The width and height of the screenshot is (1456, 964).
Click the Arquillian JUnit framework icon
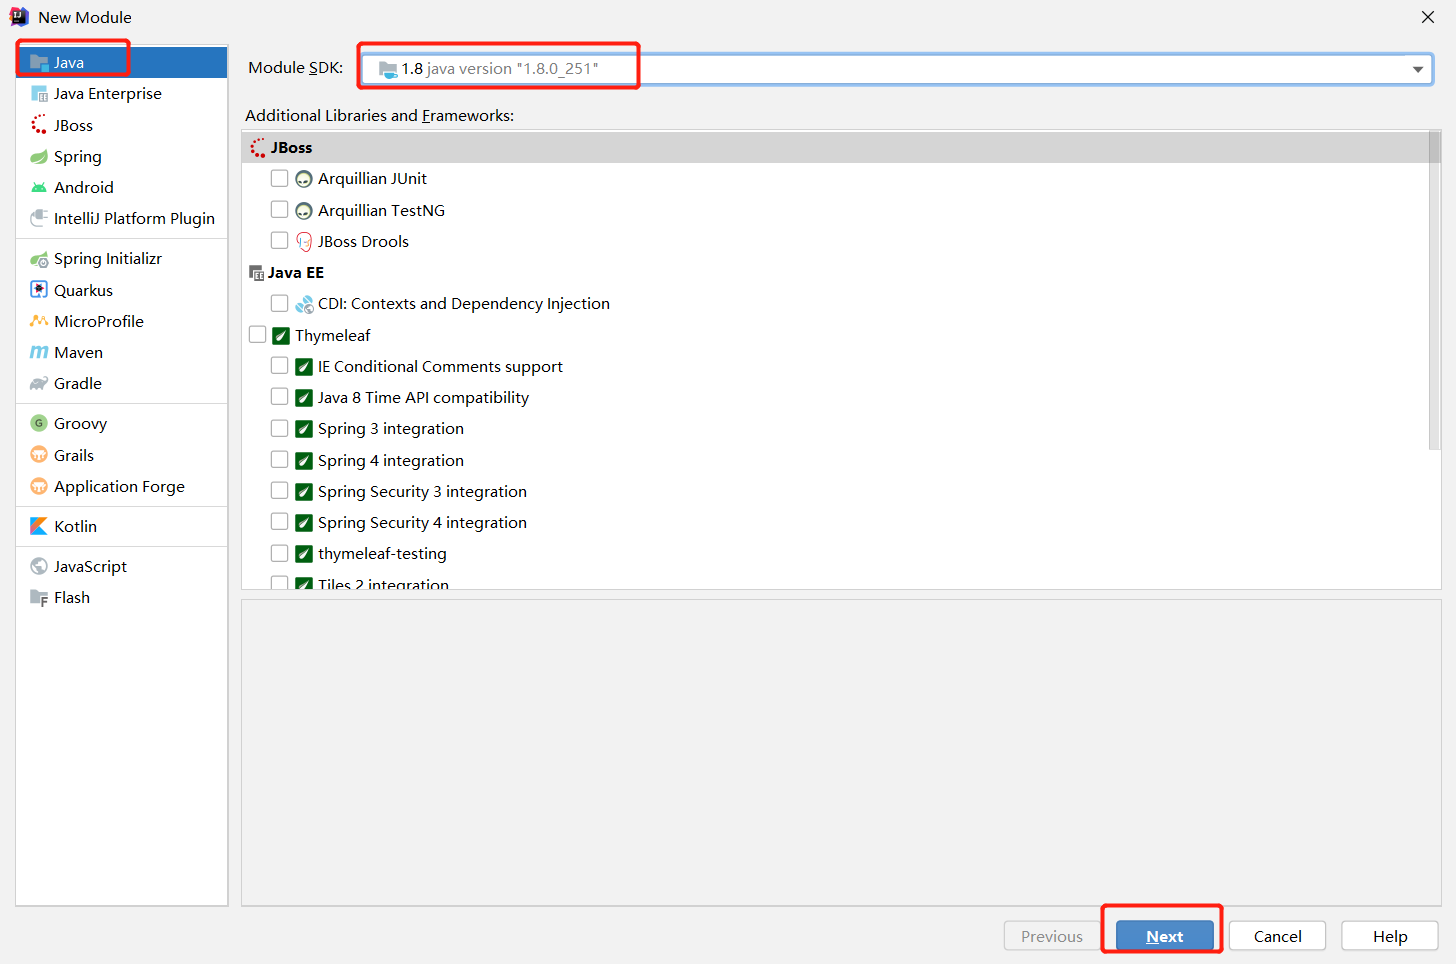[x=304, y=179]
